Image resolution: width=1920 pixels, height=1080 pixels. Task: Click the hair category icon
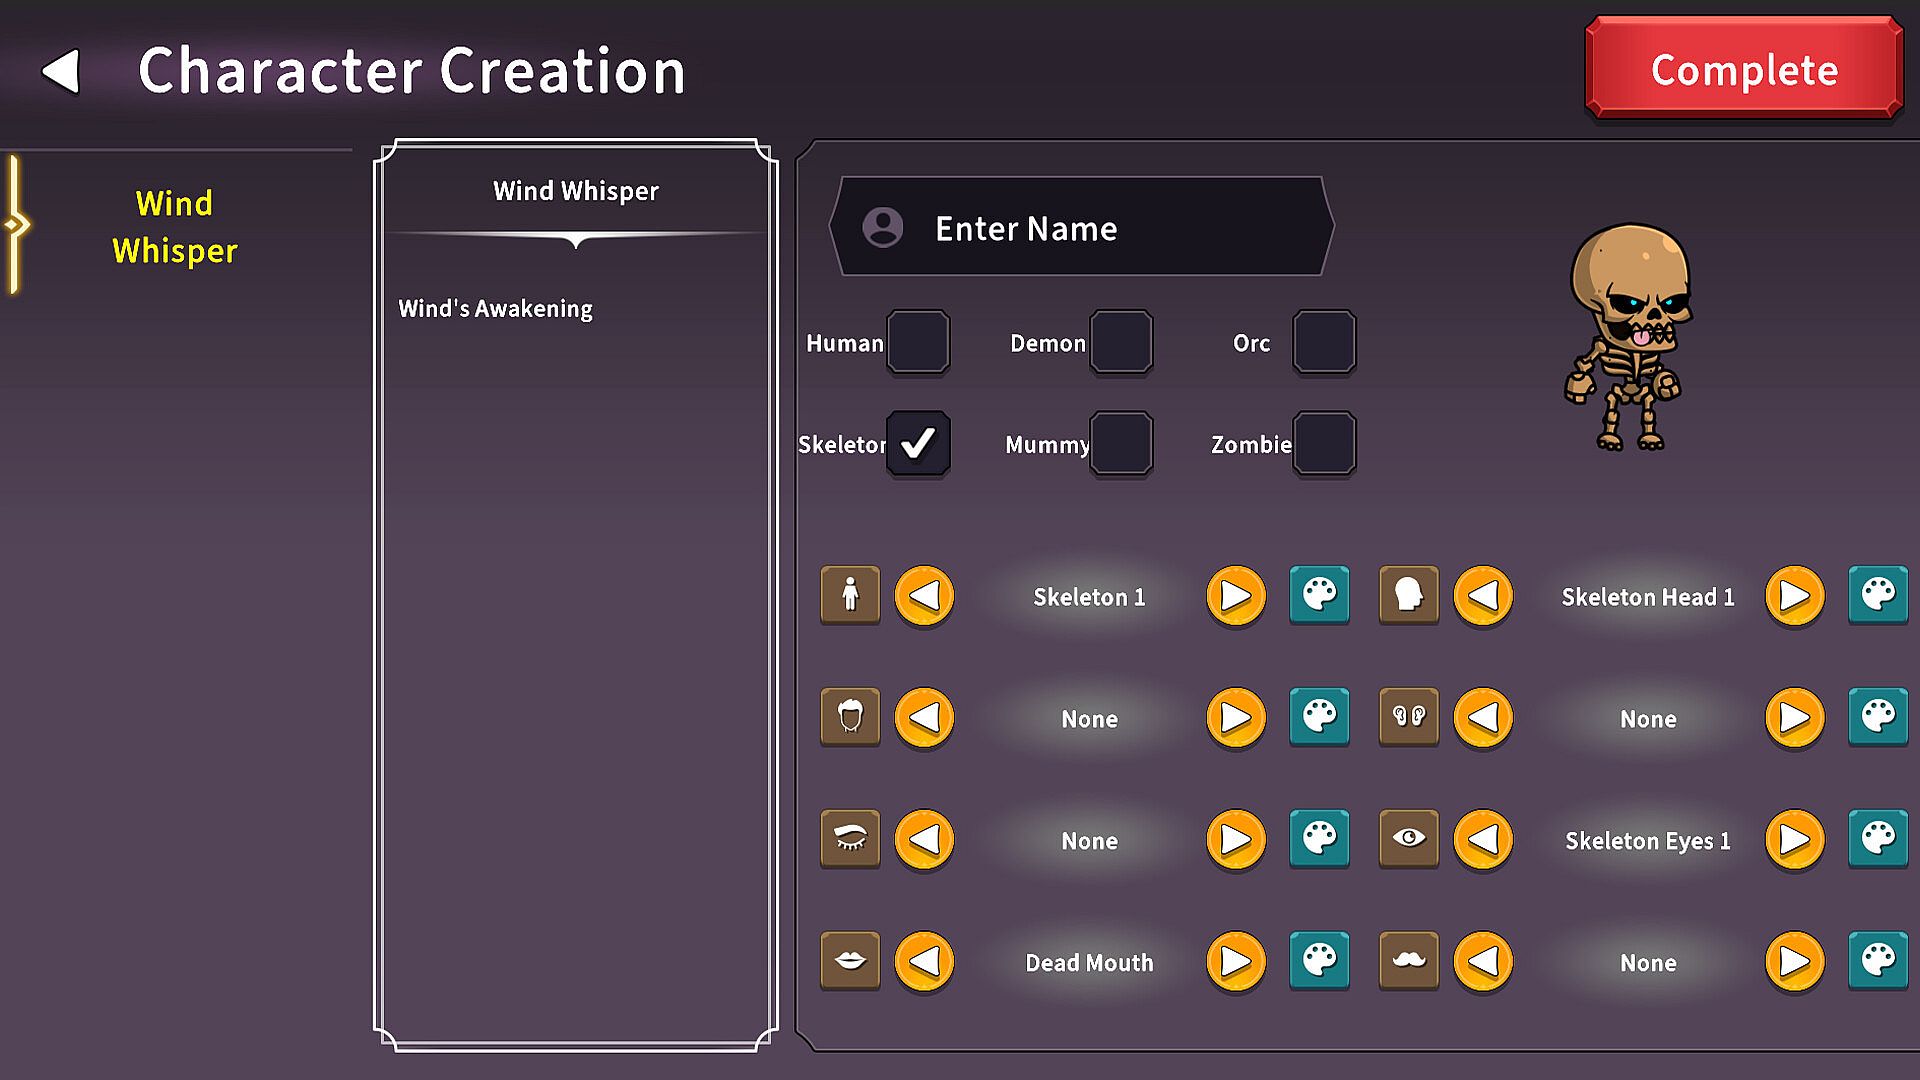pos(850,717)
